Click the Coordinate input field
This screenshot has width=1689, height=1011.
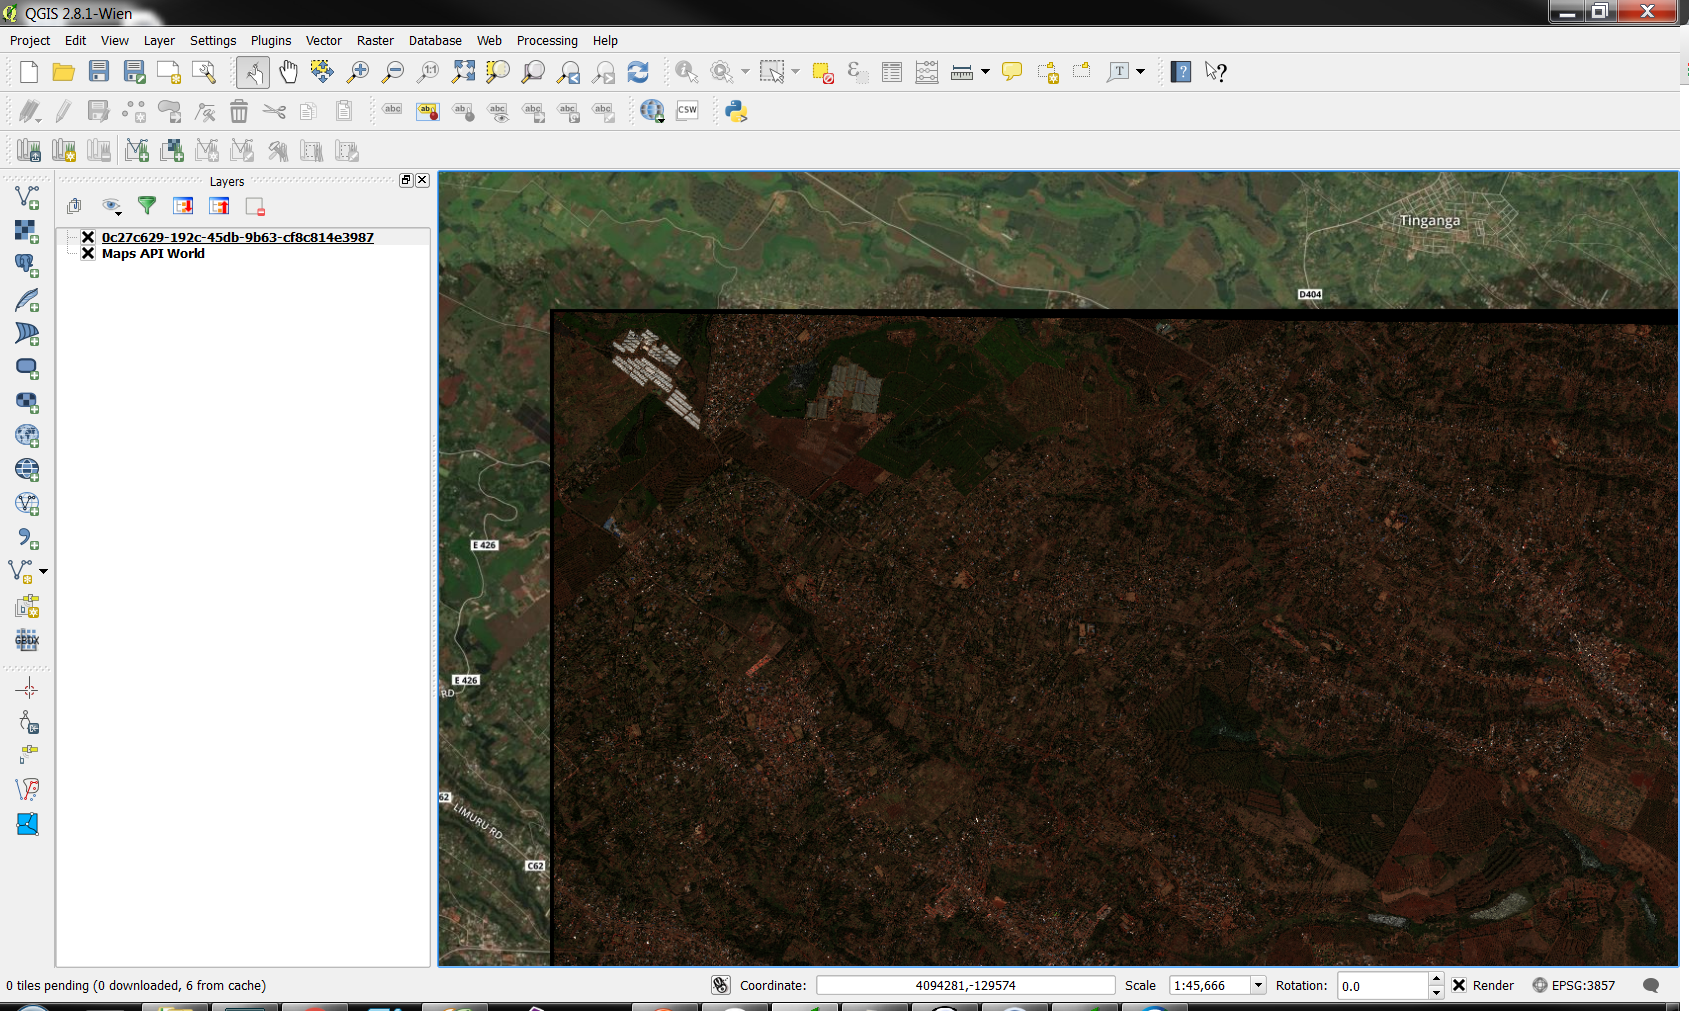[965, 985]
